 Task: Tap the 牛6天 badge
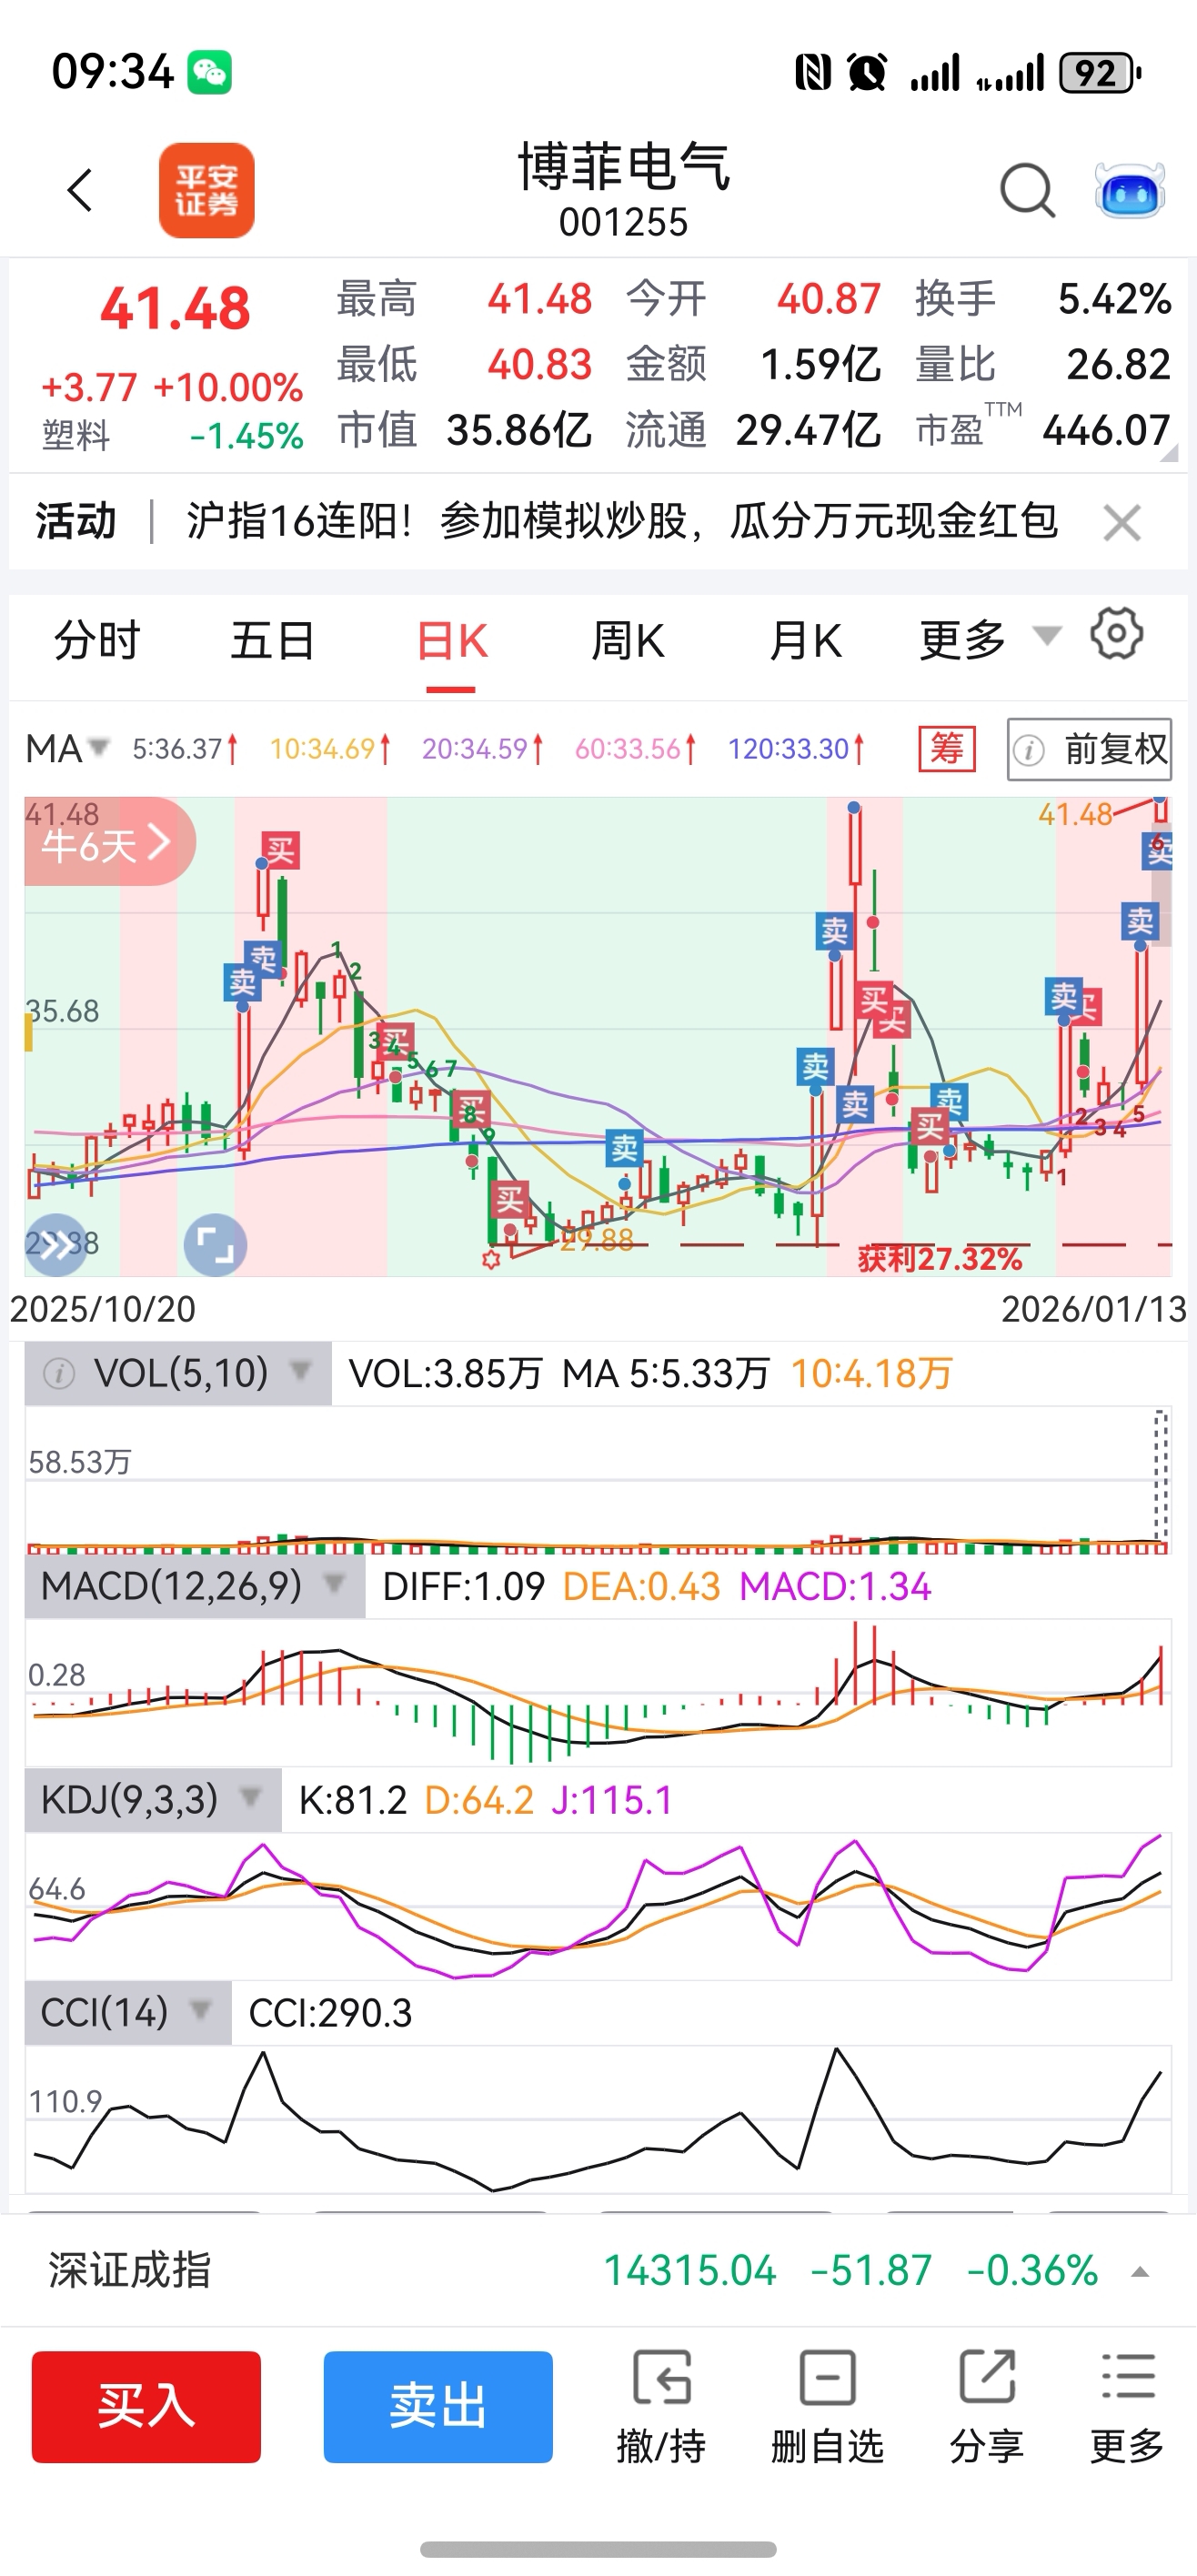pyautogui.click(x=108, y=841)
